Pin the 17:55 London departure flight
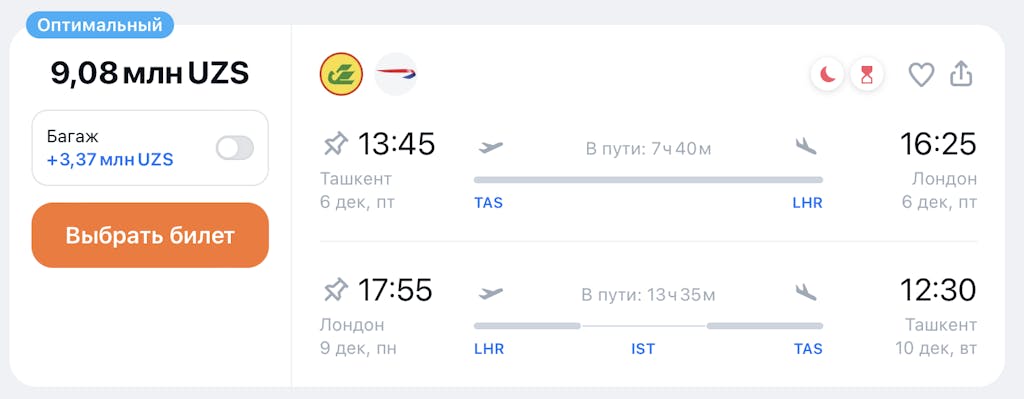1024x399 pixels. (336, 289)
